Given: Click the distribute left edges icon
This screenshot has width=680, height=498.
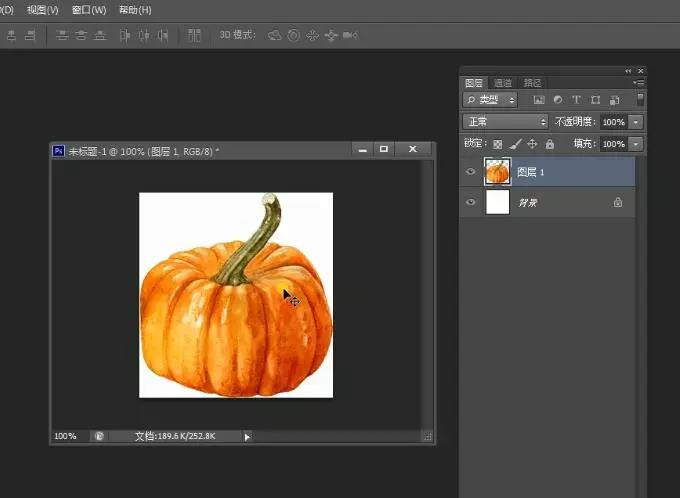Looking at the screenshot, I should tap(125, 36).
